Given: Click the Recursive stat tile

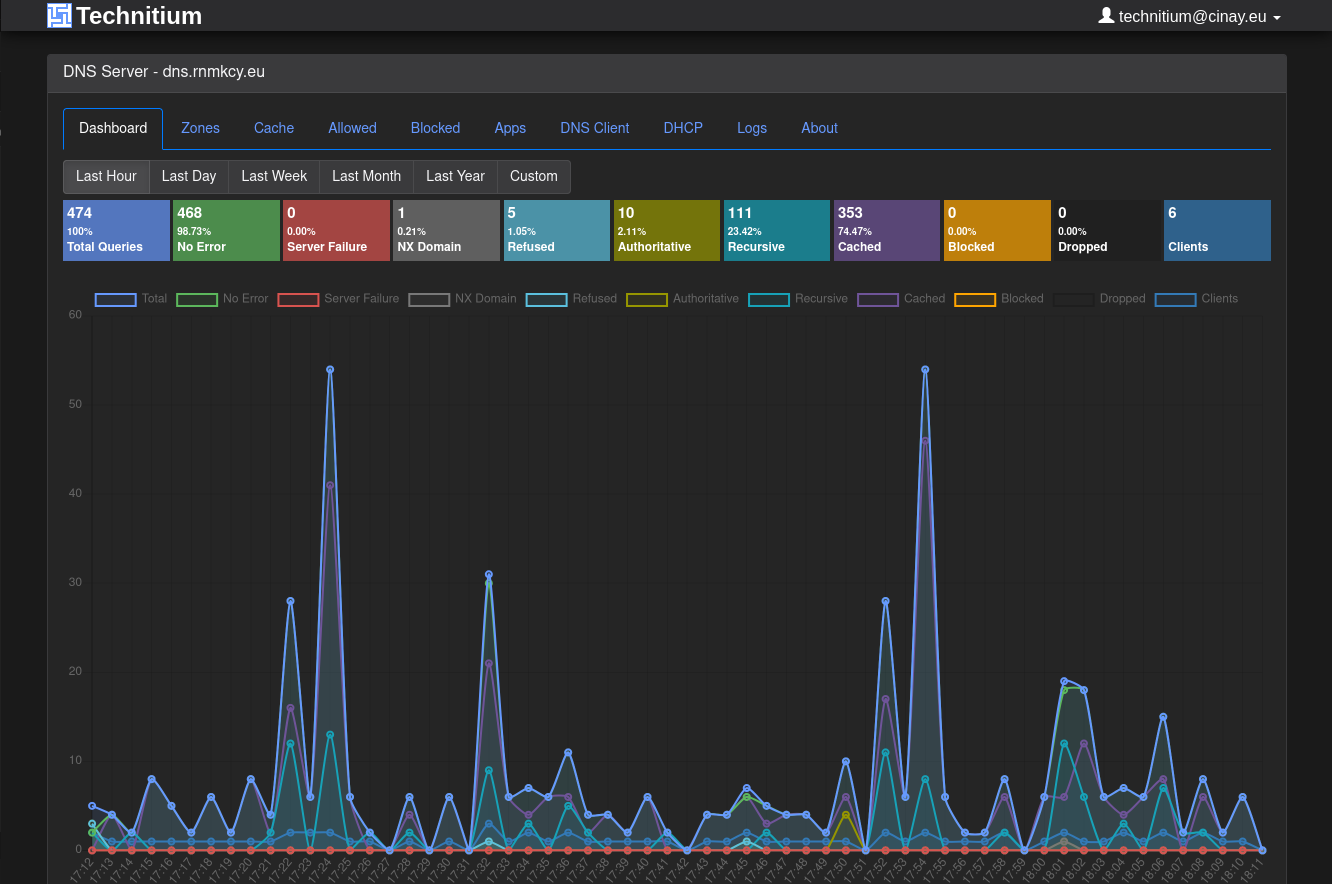Looking at the screenshot, I should pos(777,230).
